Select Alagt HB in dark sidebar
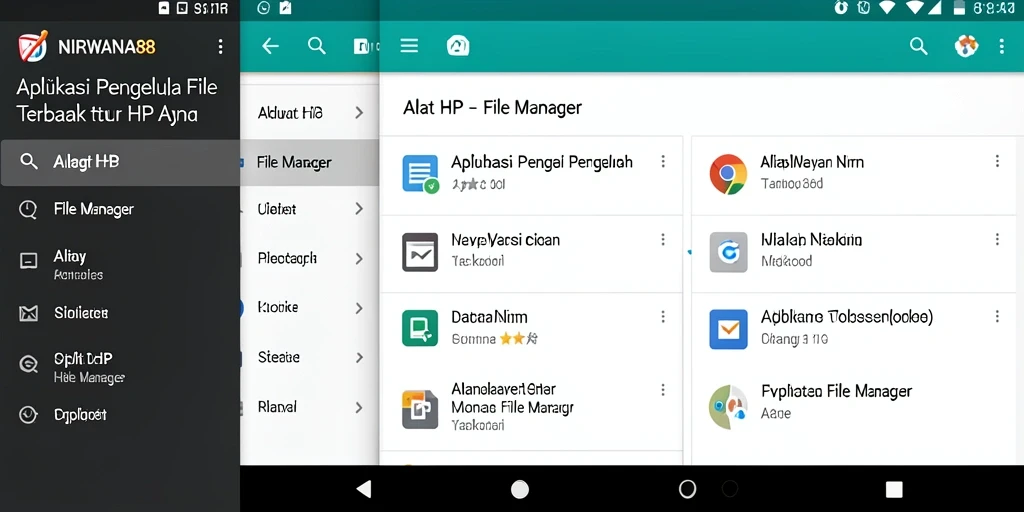 [x=120, y=162]
